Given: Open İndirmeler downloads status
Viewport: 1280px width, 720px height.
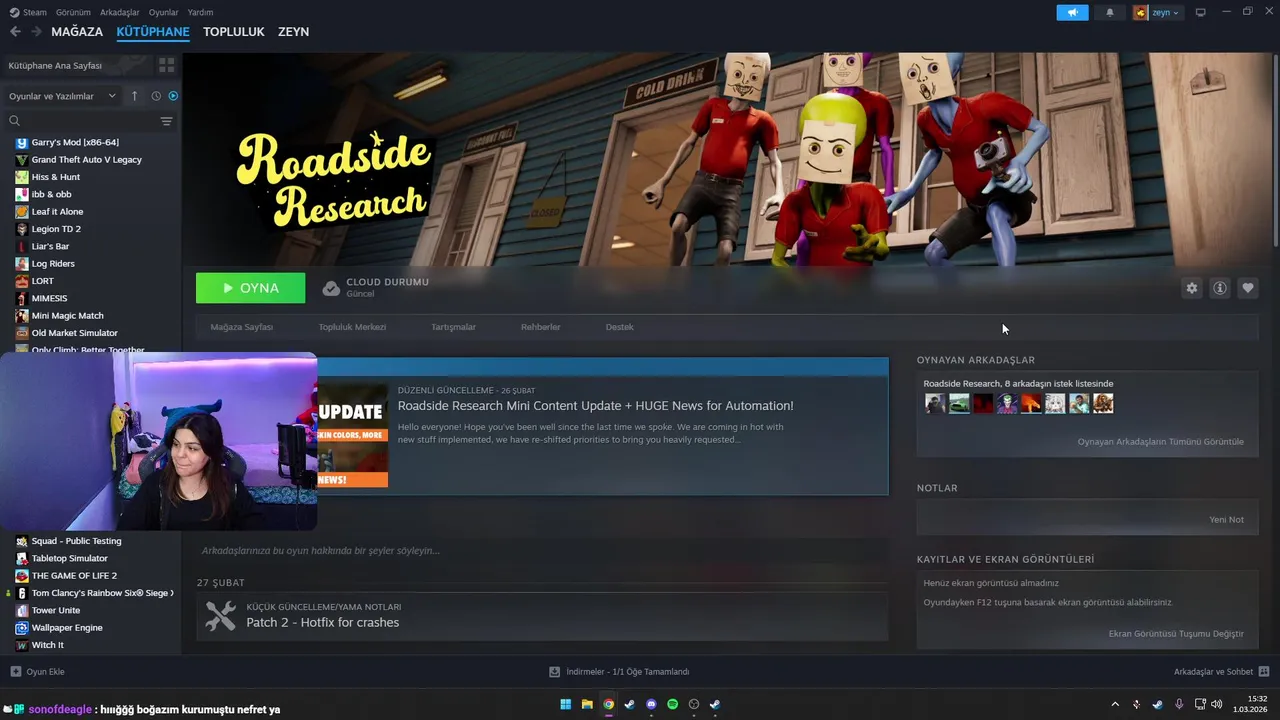Looking at the screenshot, I should pyautogui.click(x=619, y=672).
